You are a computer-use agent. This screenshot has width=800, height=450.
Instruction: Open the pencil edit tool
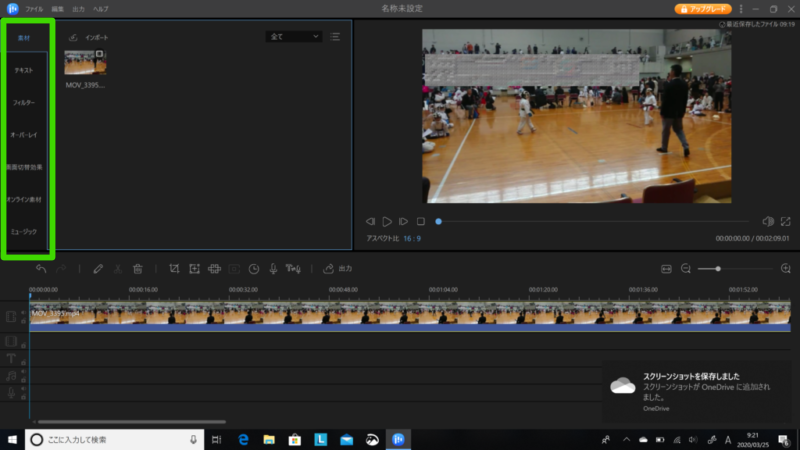click(98, 269)
